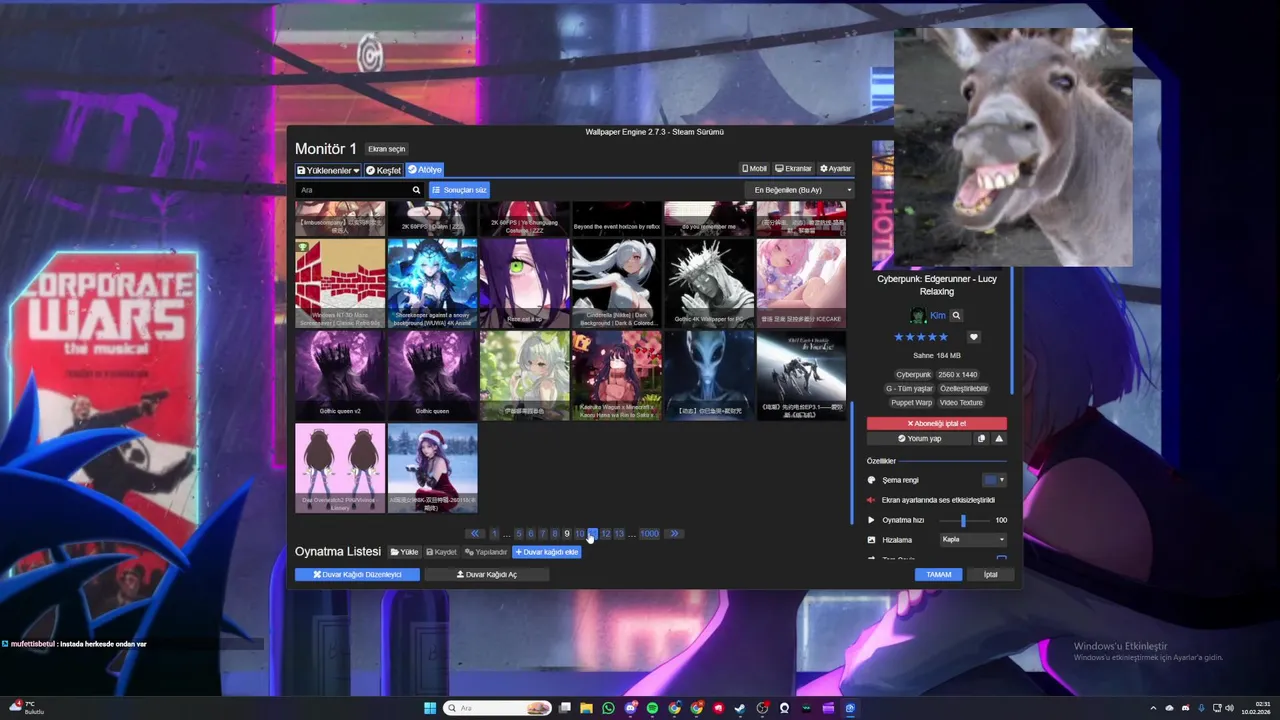Jump to the last results page arrow
The image size is (1280, 720).
click(x=674, y=534)
